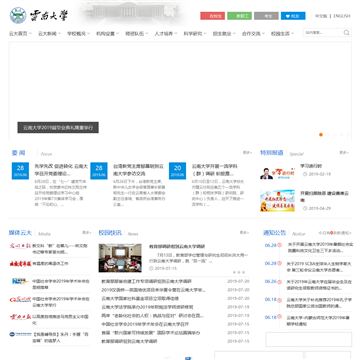This screenshot has height=360, width=360.
Task: Click the last 06.18 timeline marker
Action: 279,317
